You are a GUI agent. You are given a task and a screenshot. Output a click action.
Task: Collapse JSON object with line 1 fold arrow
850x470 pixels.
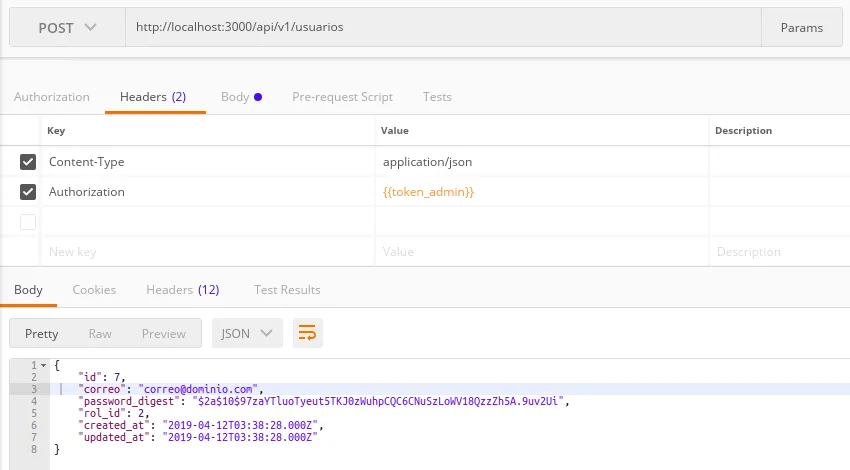pos(43,366)
